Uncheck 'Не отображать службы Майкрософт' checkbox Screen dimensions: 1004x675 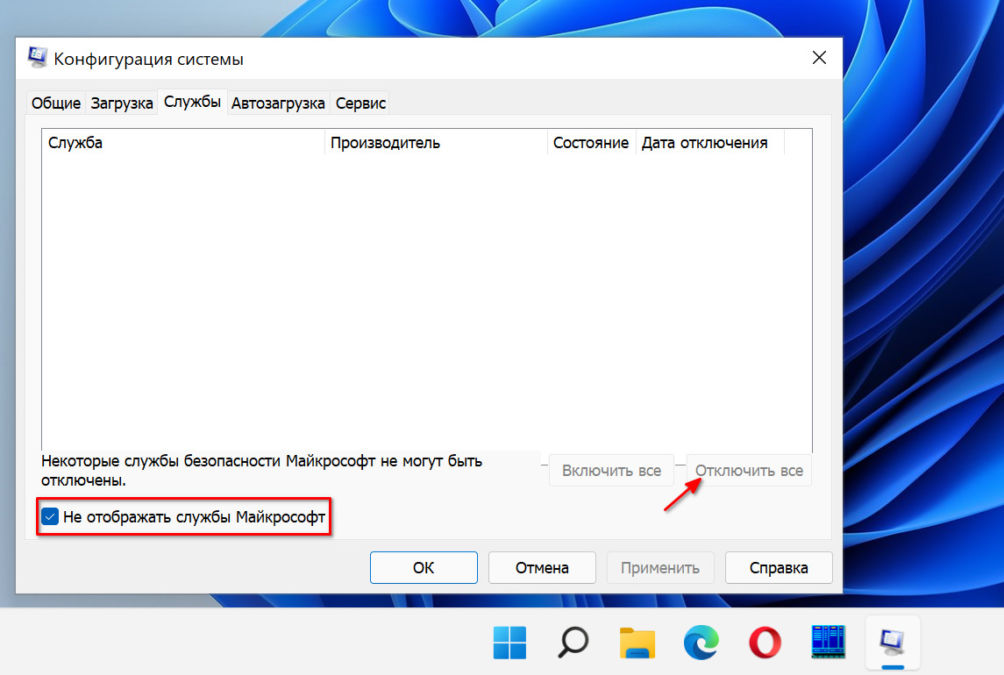coord(50,516)
